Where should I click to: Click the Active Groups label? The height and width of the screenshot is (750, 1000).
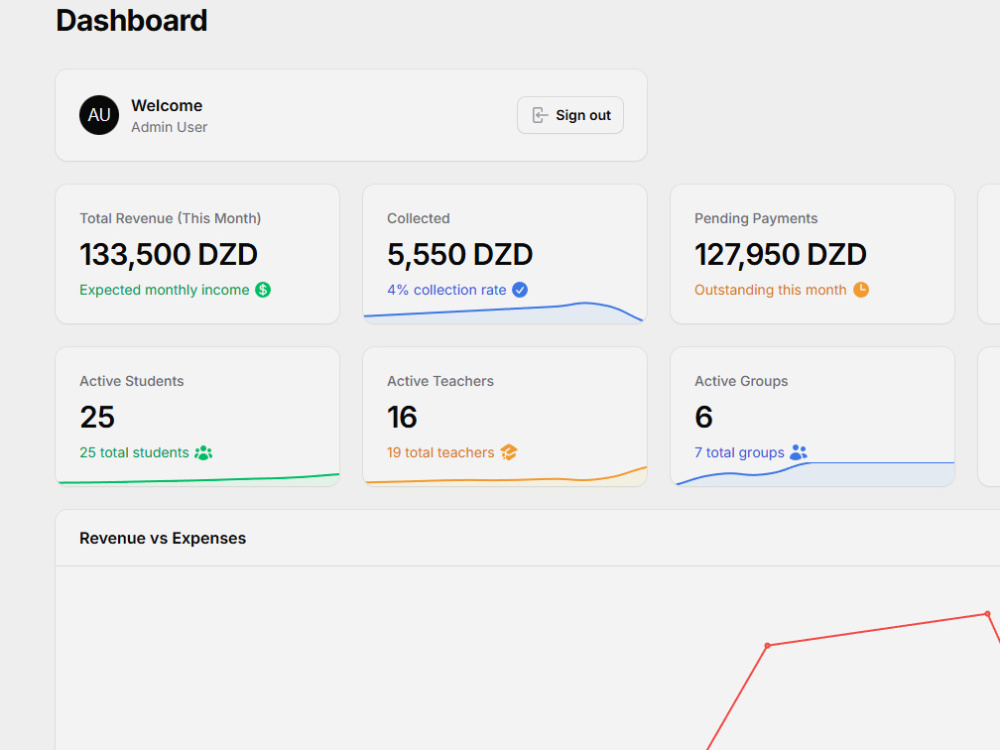click(741, 381)
